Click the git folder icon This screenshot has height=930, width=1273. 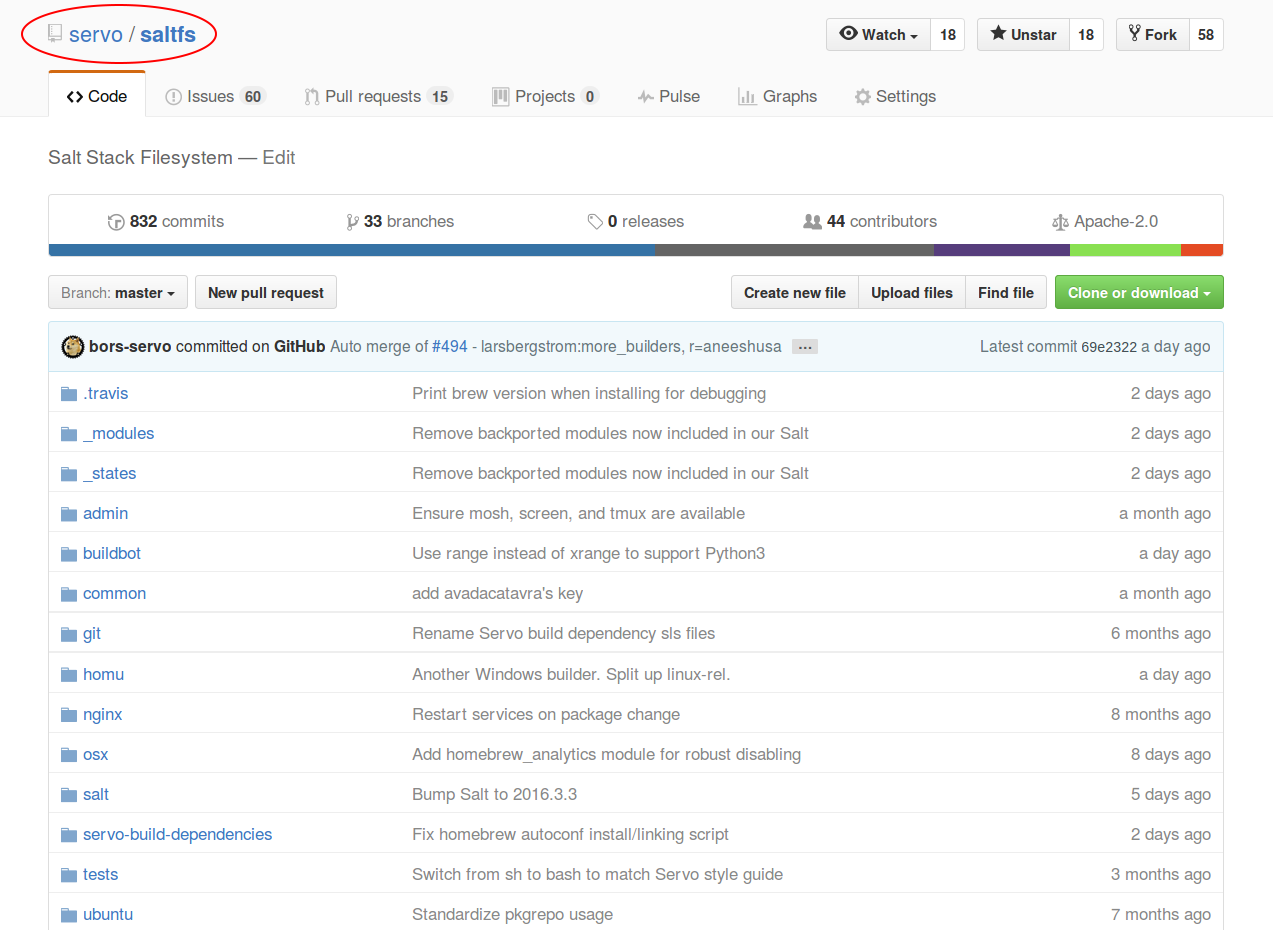[x=69, y=634]
